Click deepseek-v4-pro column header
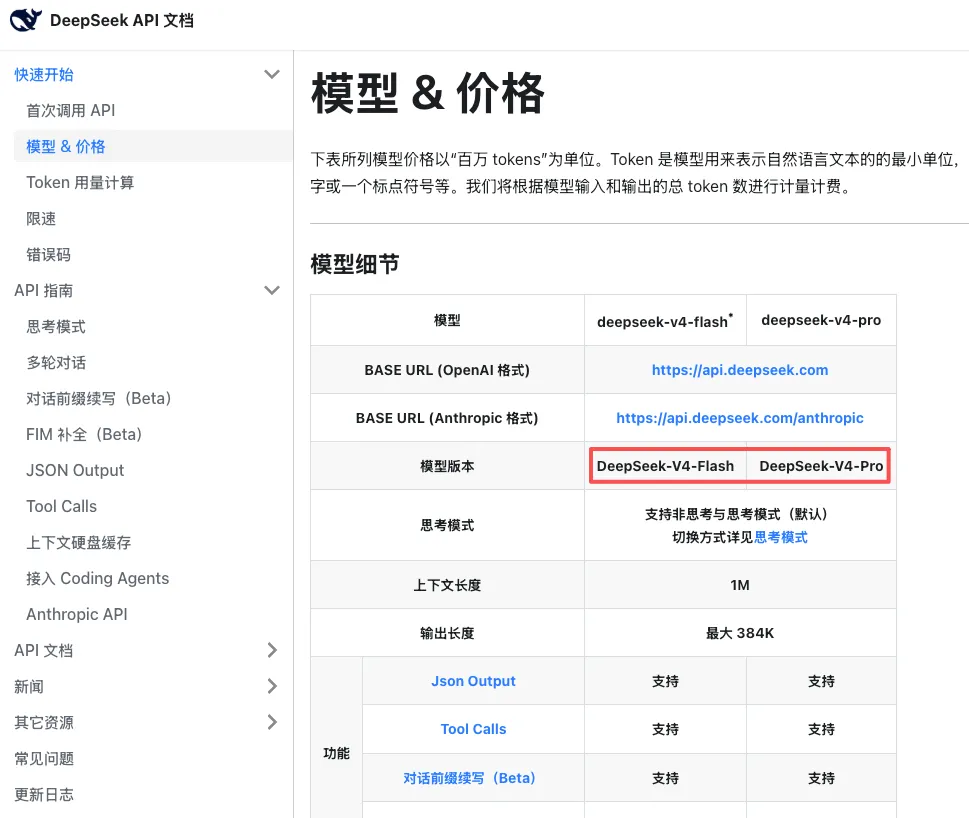 [x=821, y=320]
